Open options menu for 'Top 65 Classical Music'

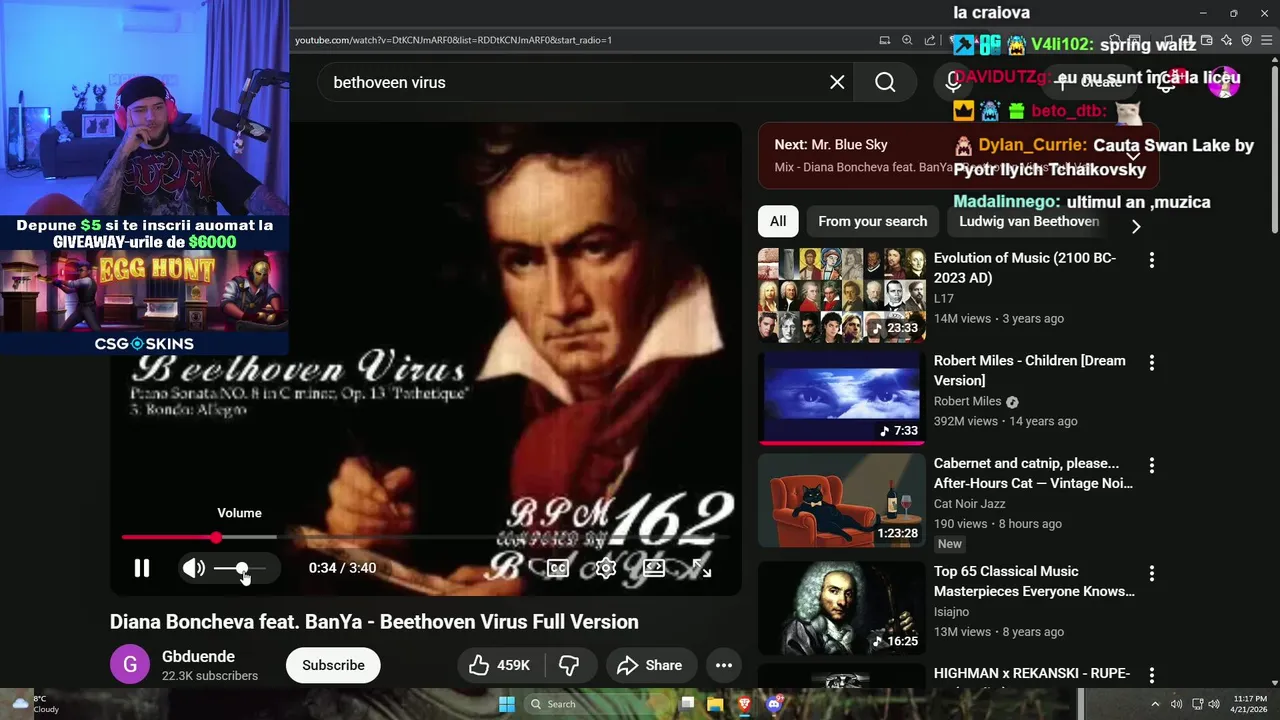tap(1152, 573)
